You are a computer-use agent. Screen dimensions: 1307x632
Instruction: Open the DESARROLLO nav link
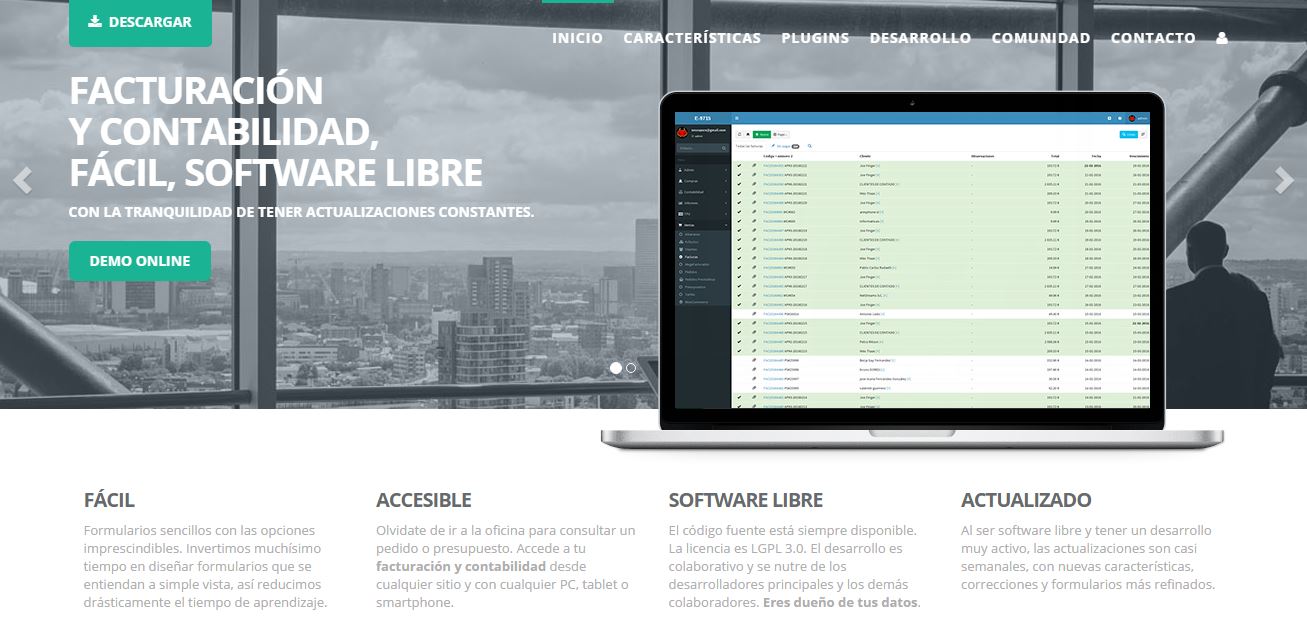[920, 38]
